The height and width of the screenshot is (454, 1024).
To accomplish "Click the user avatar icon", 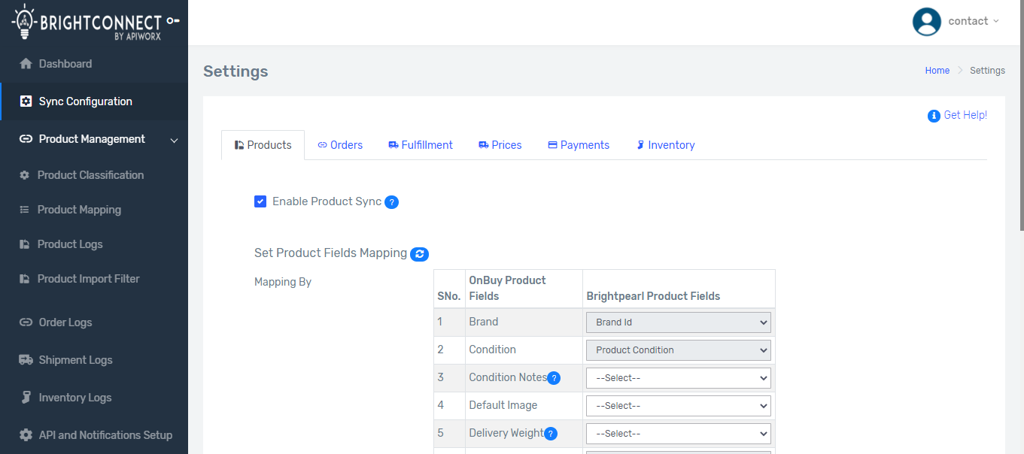I will [926, 22].
